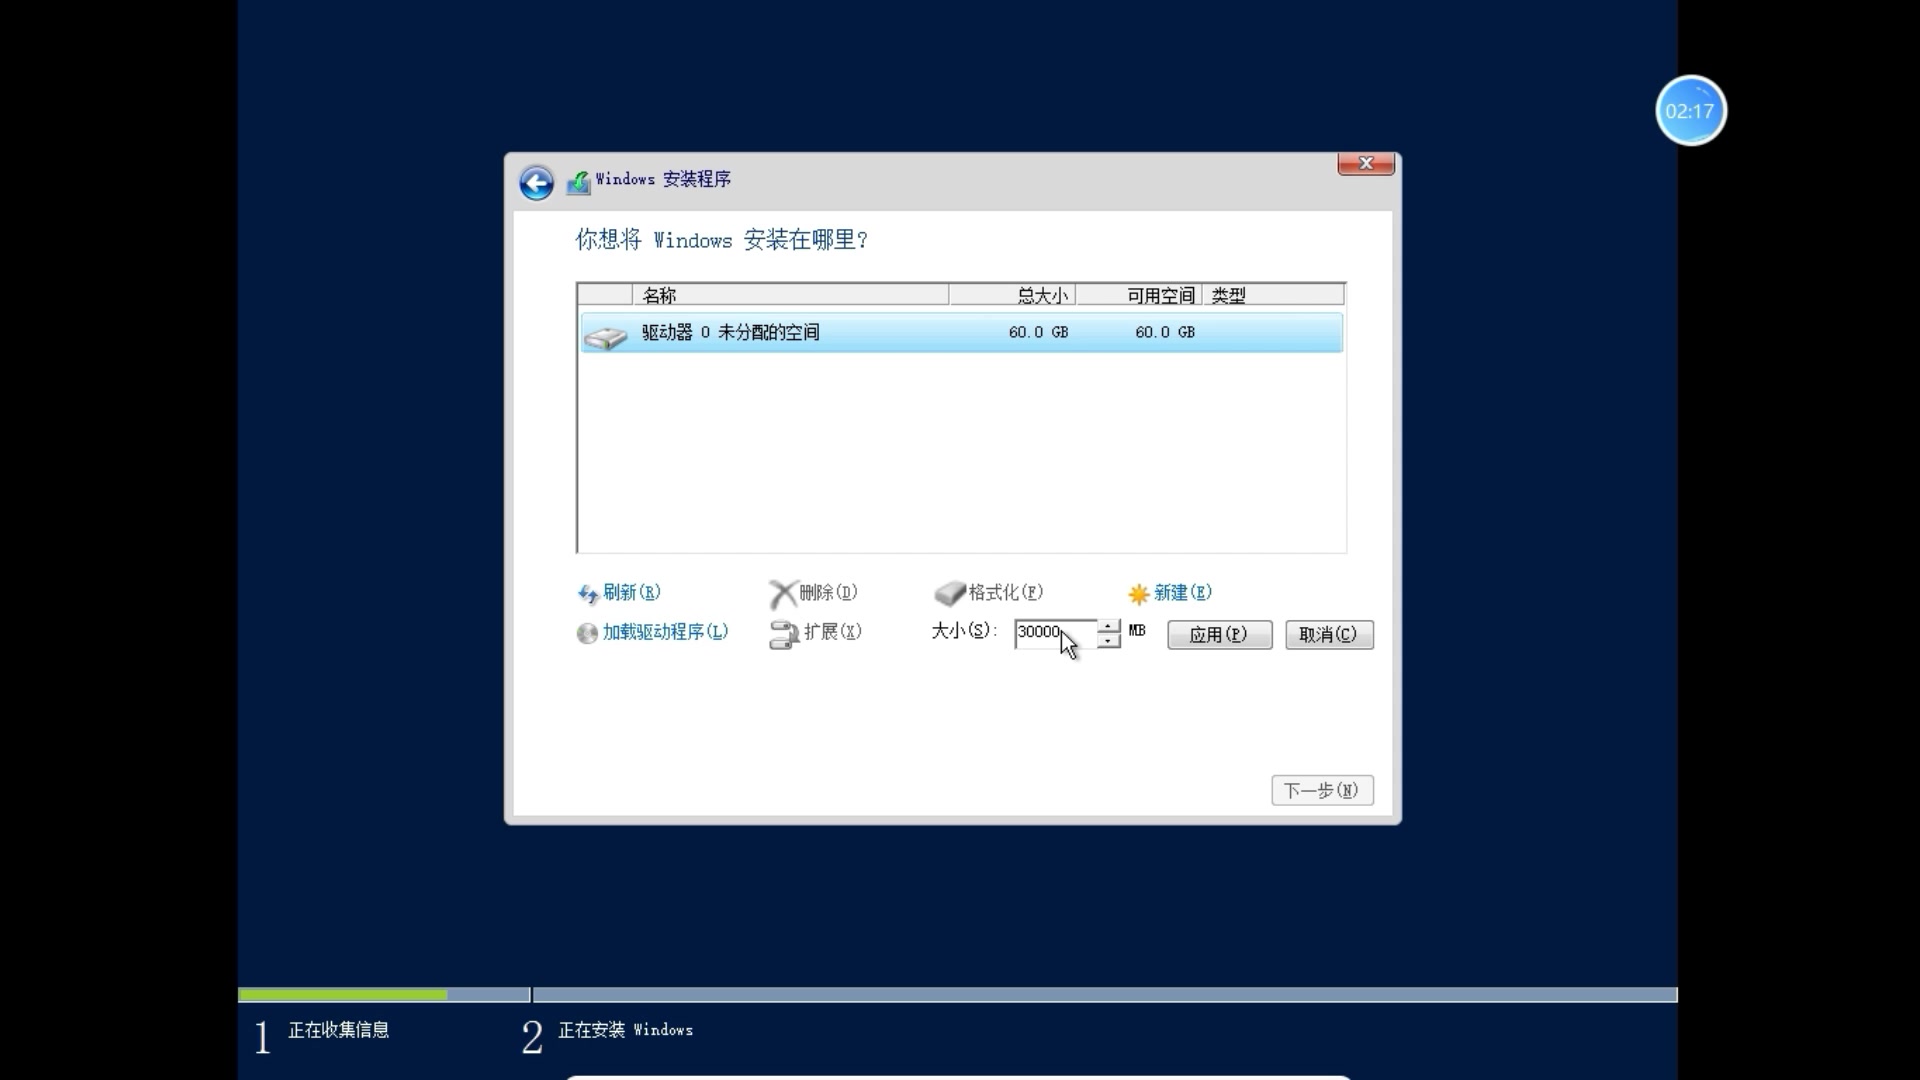The image size is (1920, 1080).
Task: Click the format disk icon
Action: pos(949,594)
